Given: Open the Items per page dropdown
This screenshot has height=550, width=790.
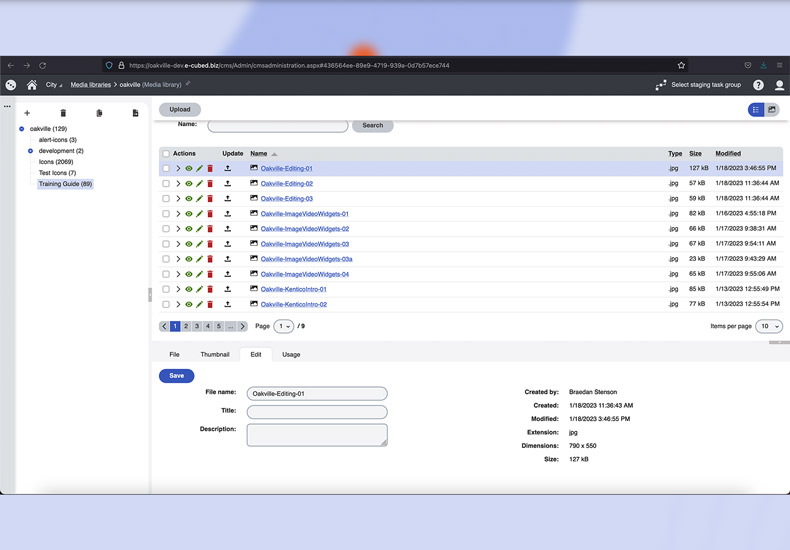Looking at the screenshot, I should (769, 326).
